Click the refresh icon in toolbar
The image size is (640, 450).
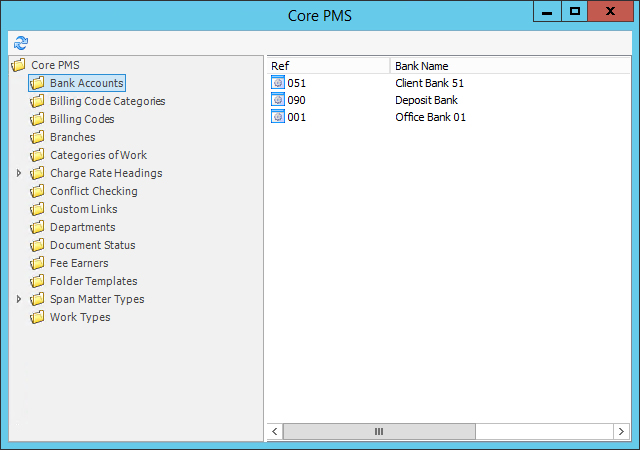click(21, 42)
